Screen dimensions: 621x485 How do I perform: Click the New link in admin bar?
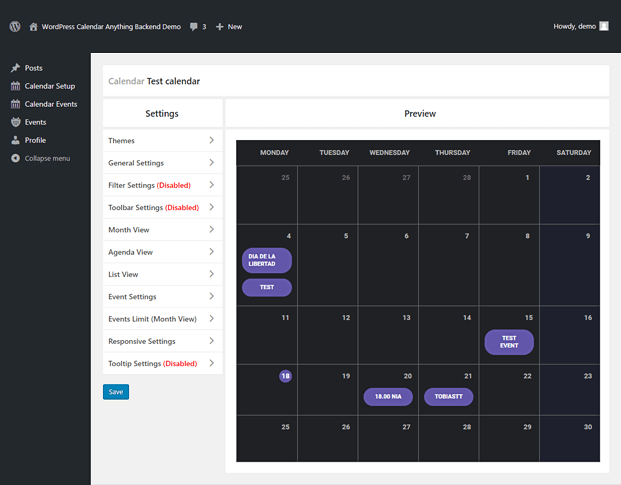click(x=235, y=27)
